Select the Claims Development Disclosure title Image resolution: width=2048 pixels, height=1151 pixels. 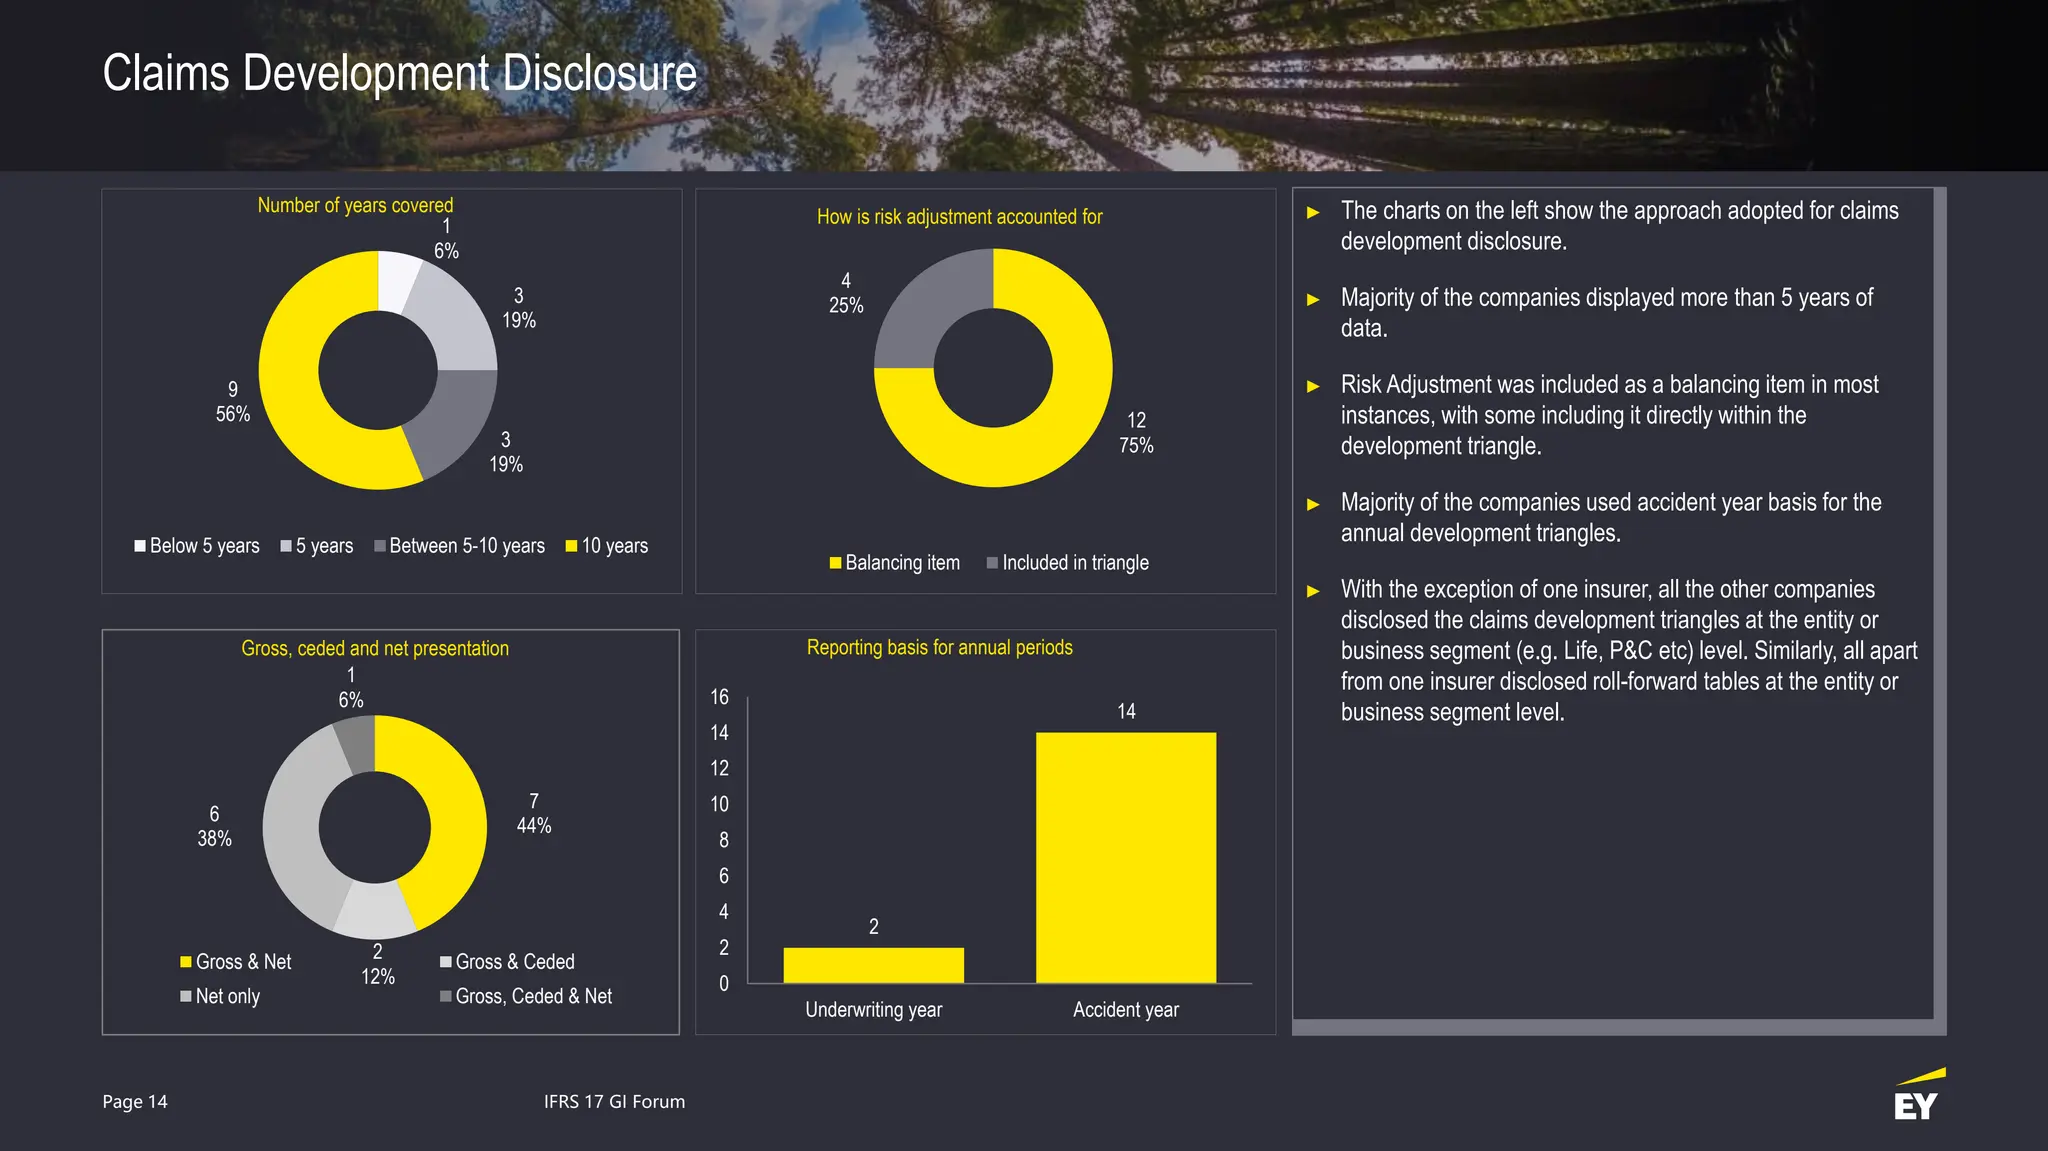tap(399, 74)
